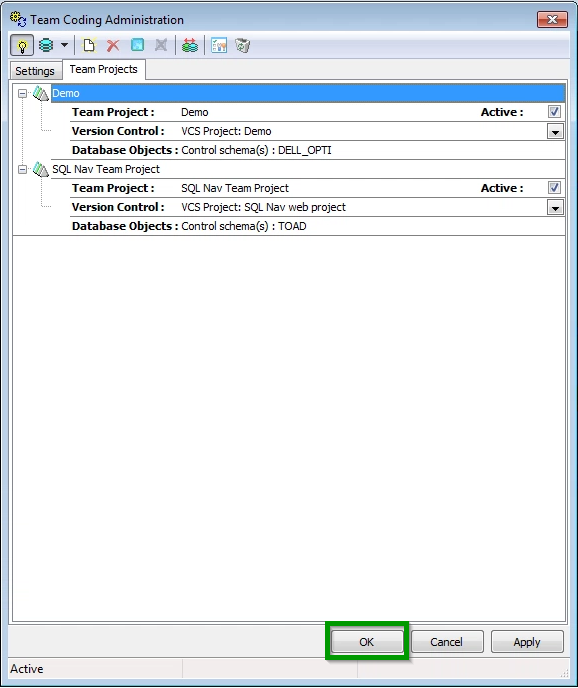Click the red X delete icon

click(x=113, y=45)
